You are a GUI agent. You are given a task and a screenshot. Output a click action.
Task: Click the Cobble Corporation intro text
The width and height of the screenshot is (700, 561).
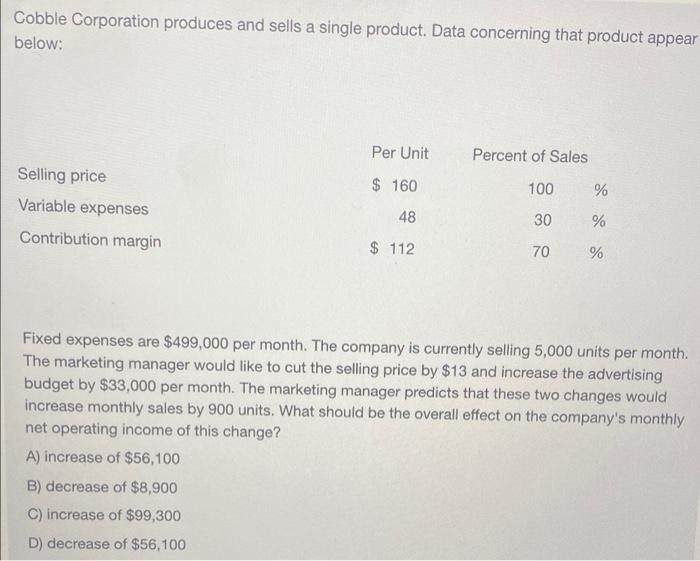click(355, 32)
